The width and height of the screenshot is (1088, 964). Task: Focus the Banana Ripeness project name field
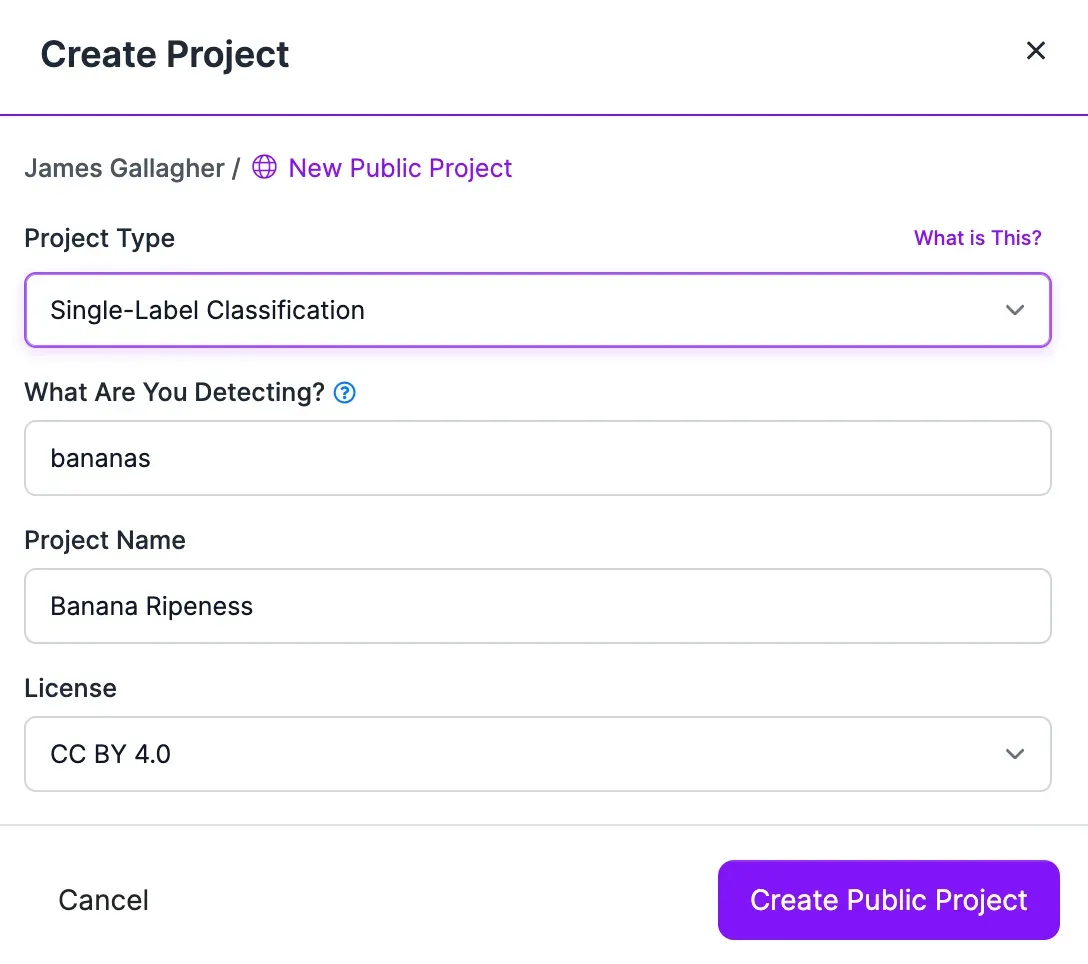tap(537, 606)
